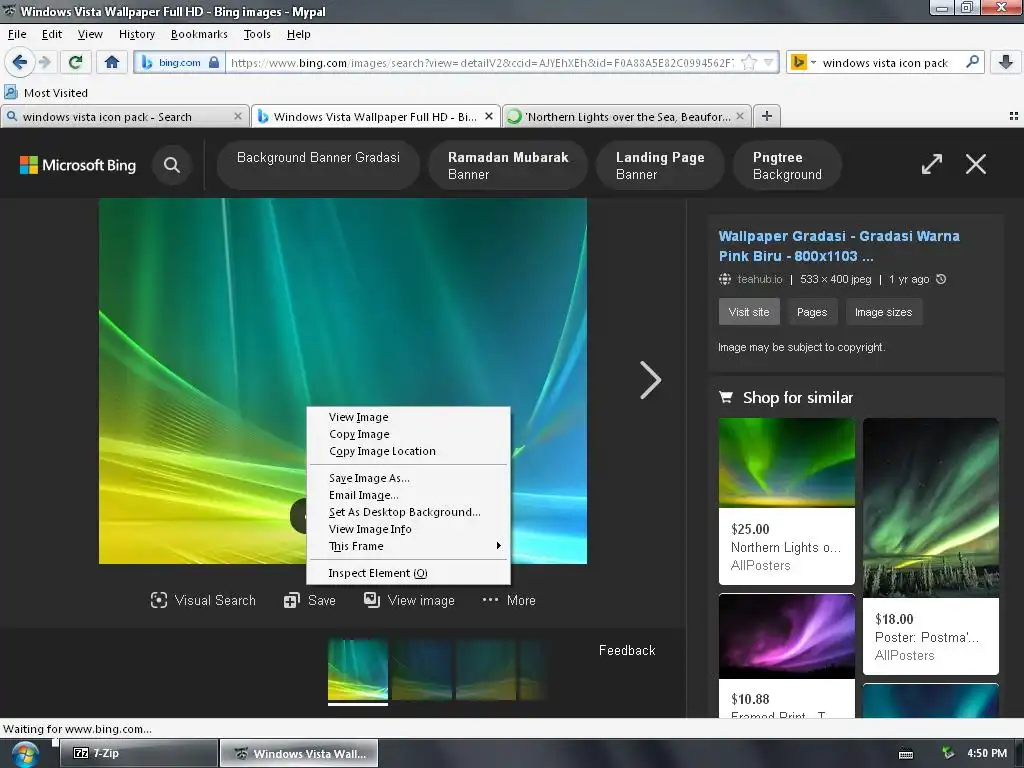This screenshot has height=768, width=1024.
Task: Open a new tab with plus button
Action: 767,116
